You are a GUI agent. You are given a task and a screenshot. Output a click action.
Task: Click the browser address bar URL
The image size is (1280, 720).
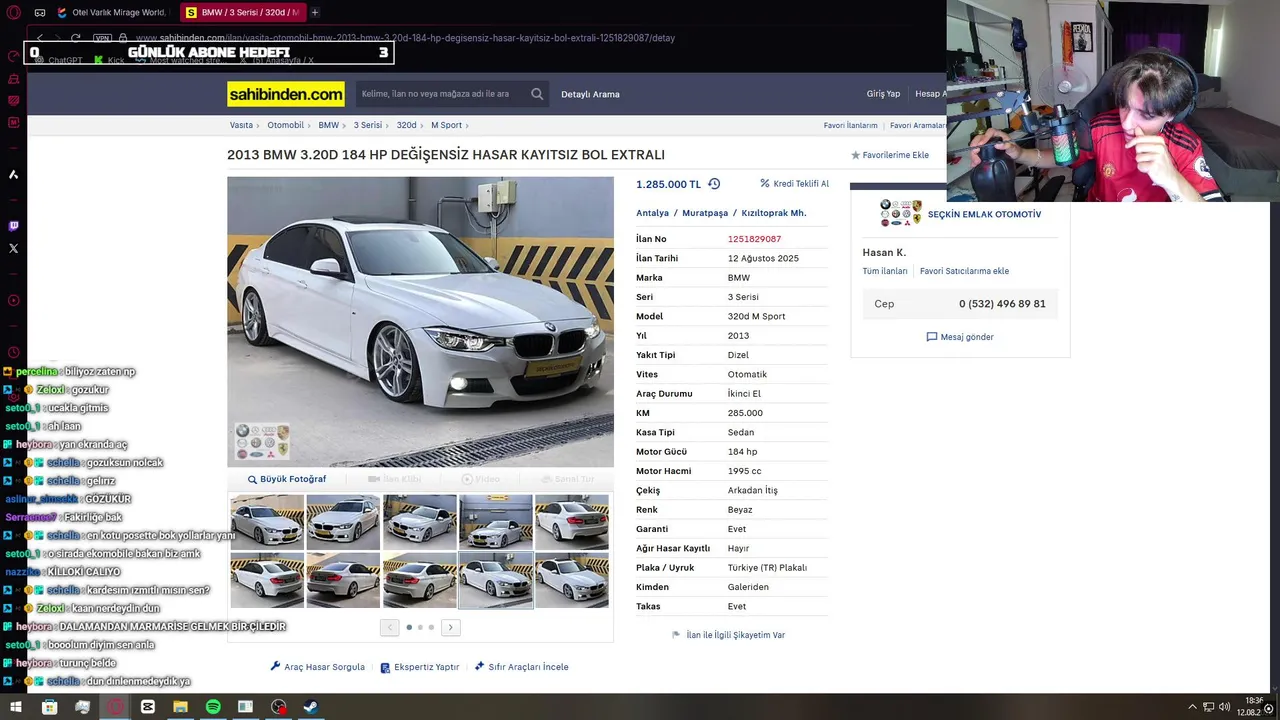[x=405, y=38]
